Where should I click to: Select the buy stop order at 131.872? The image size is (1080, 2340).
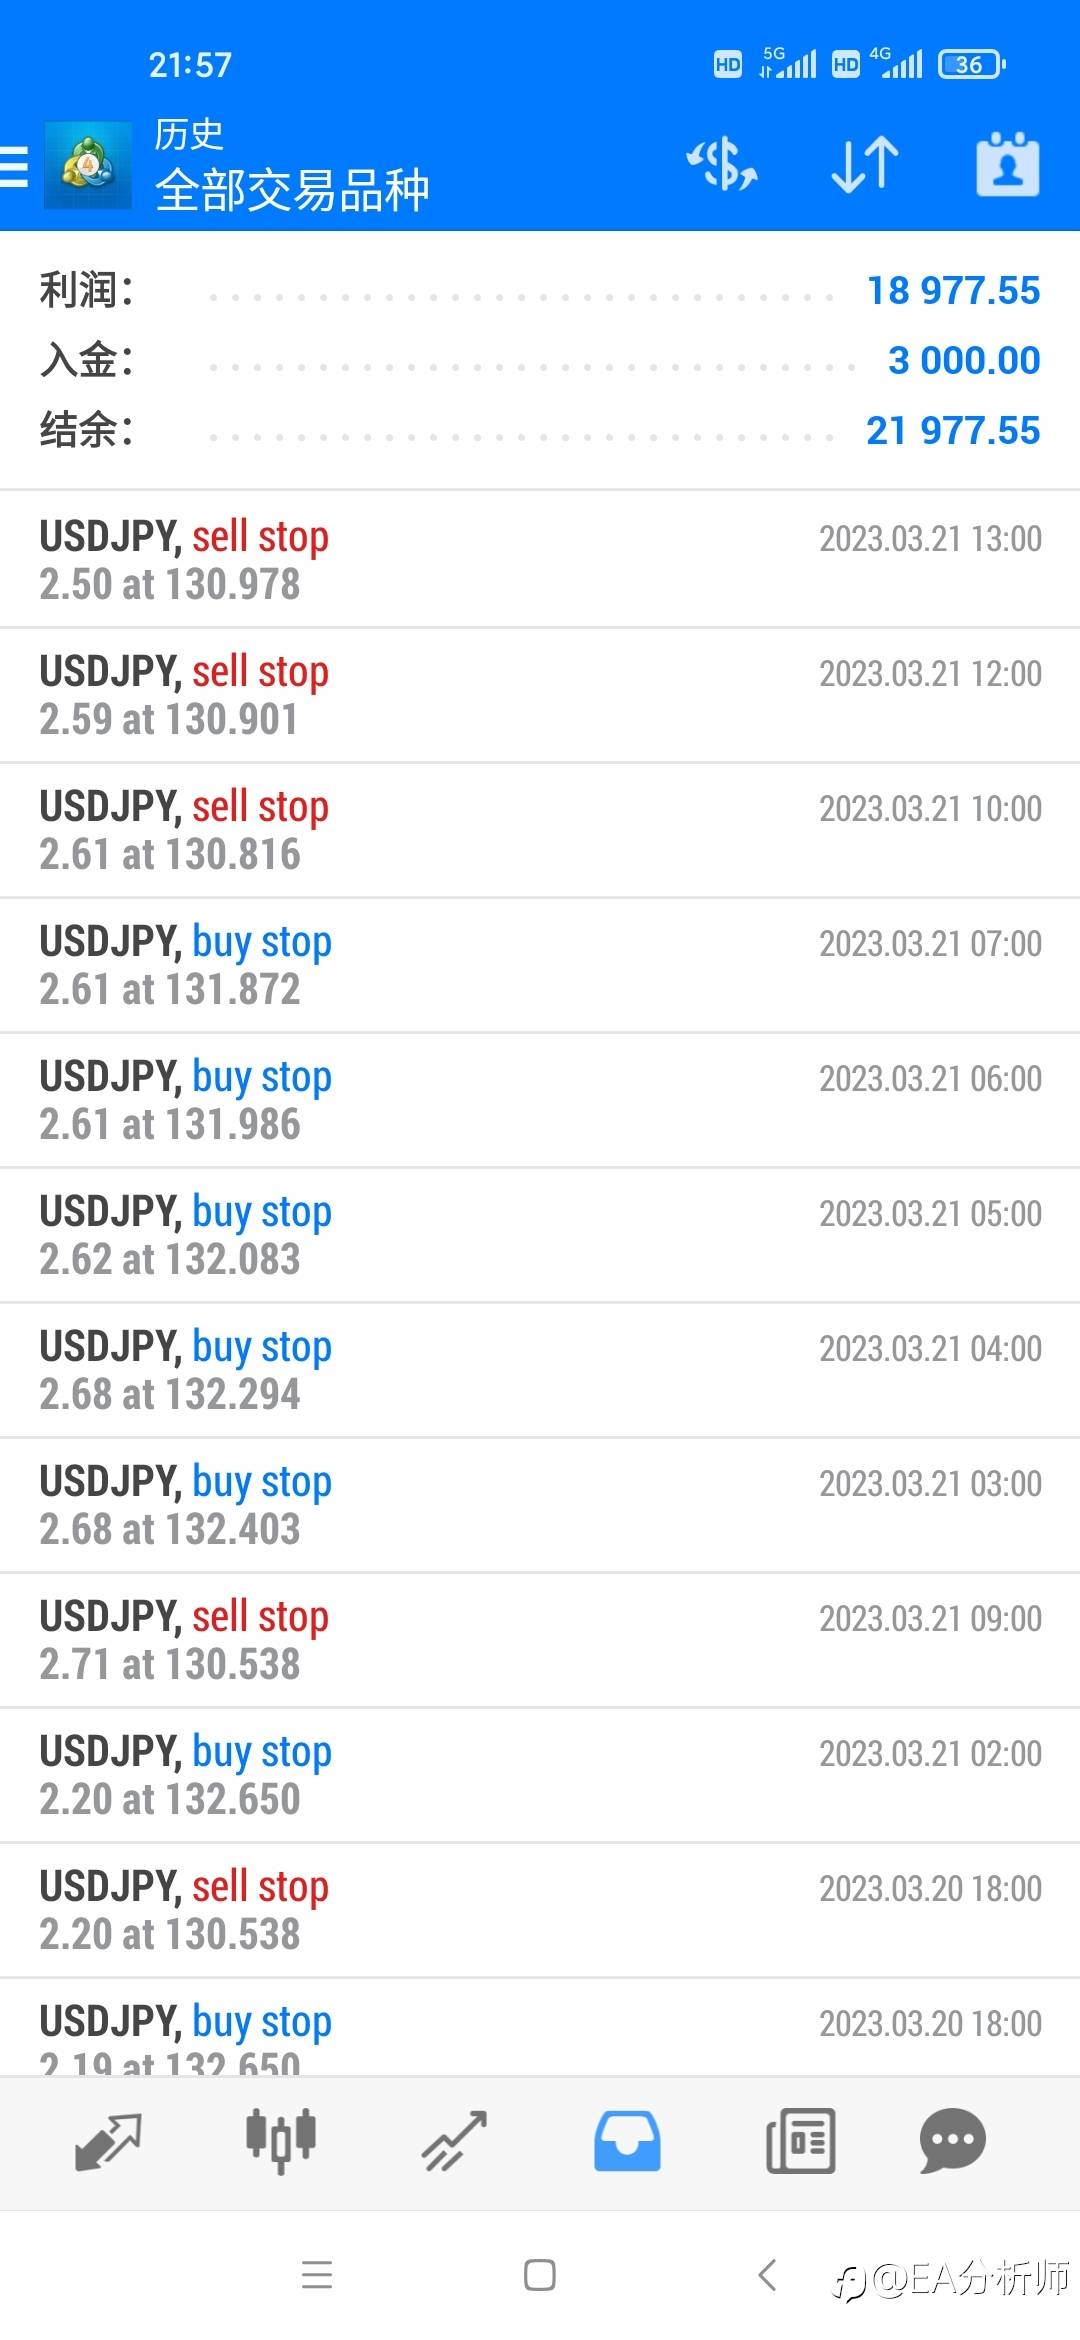pyautogui.click(x=540, y=965)
